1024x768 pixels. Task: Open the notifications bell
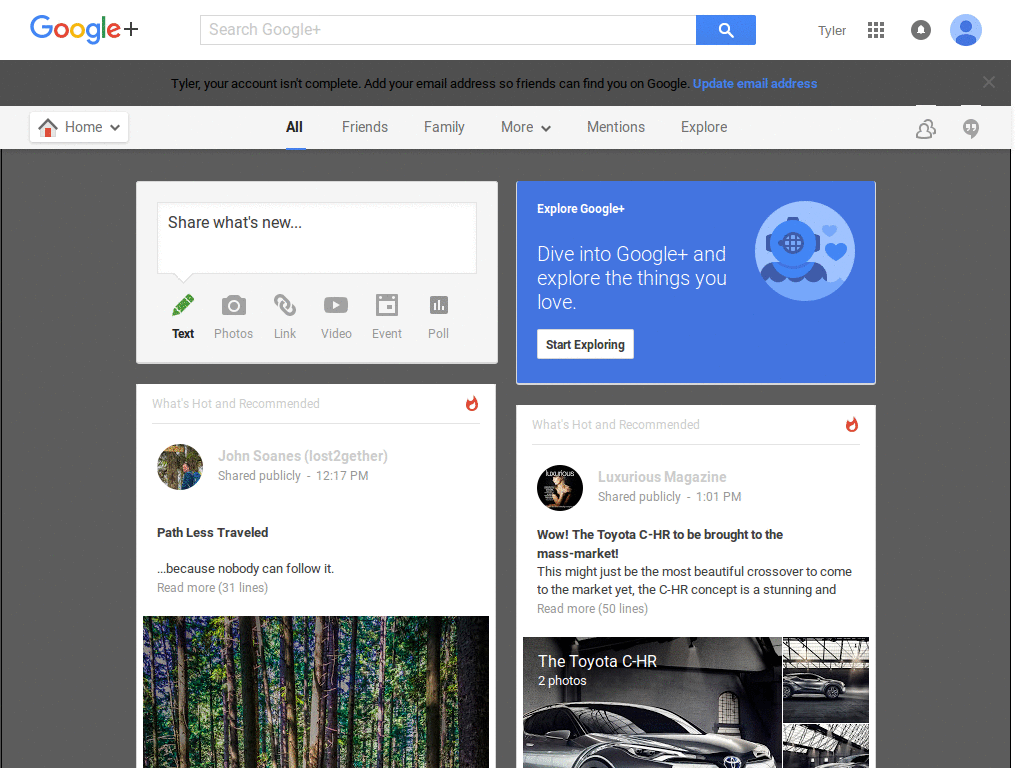click(x=921, y=30)
